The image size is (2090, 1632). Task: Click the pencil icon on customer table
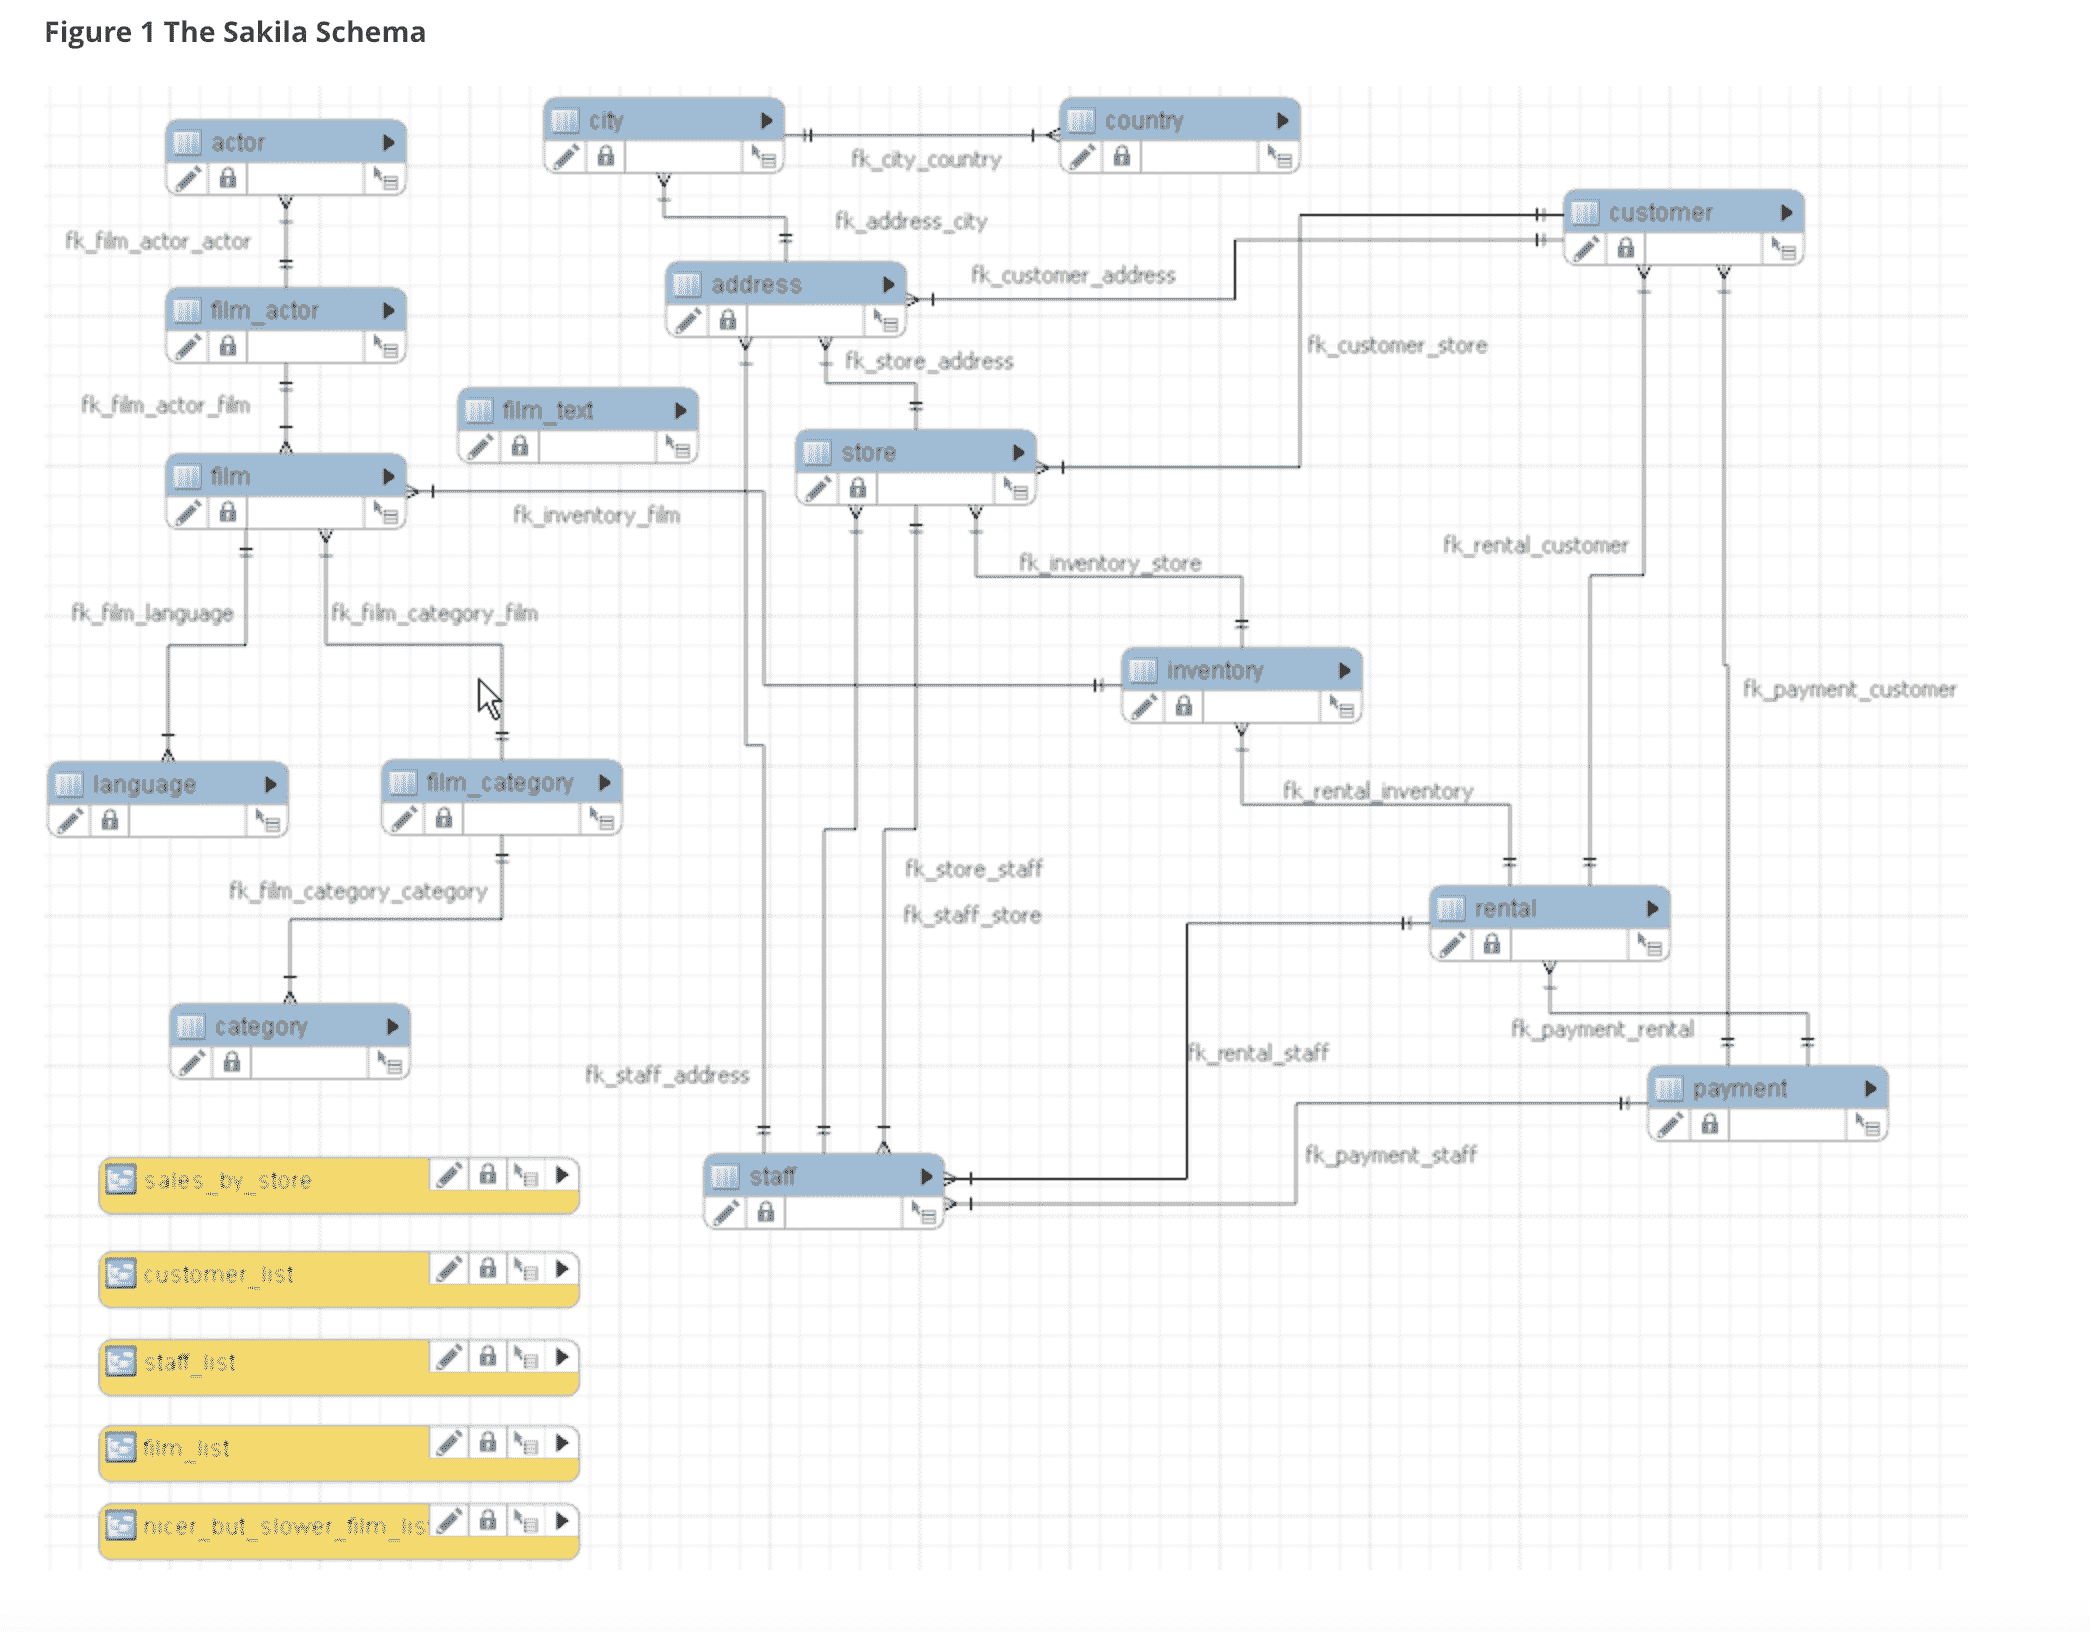click(1586, 249)
